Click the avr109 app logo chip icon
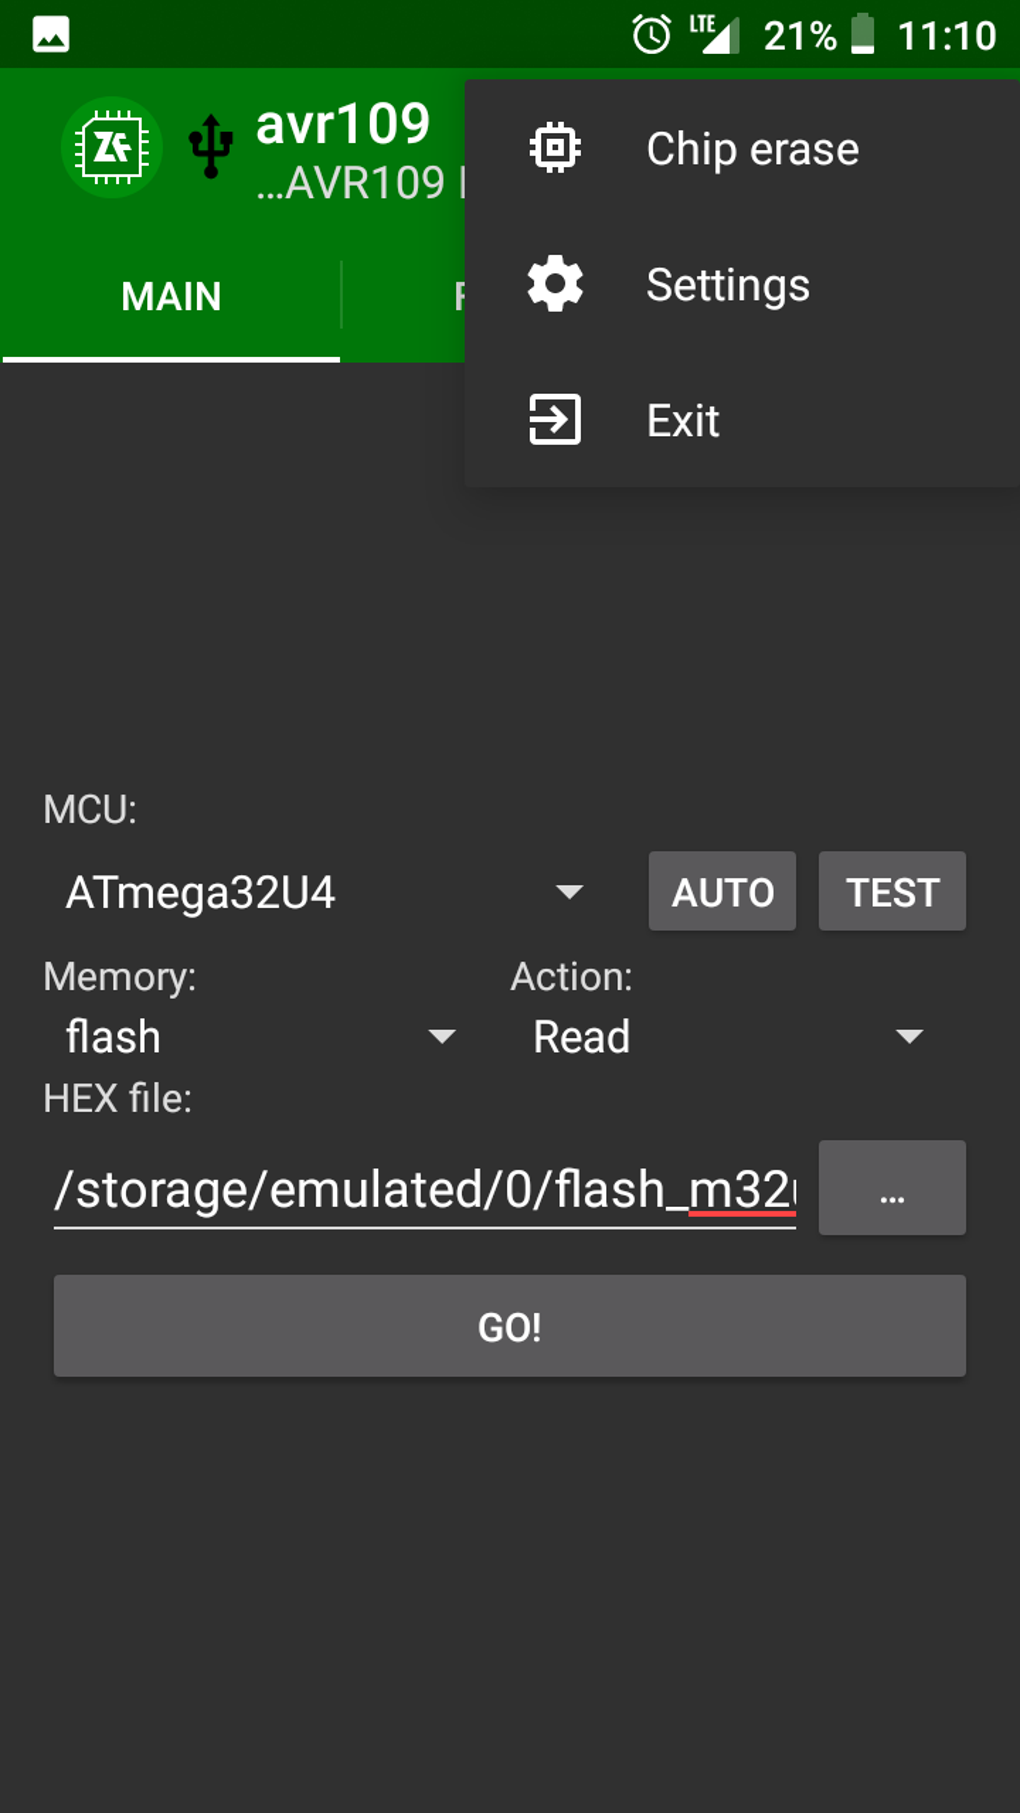Screen dimensions: 1020x1813 [110, 146]
